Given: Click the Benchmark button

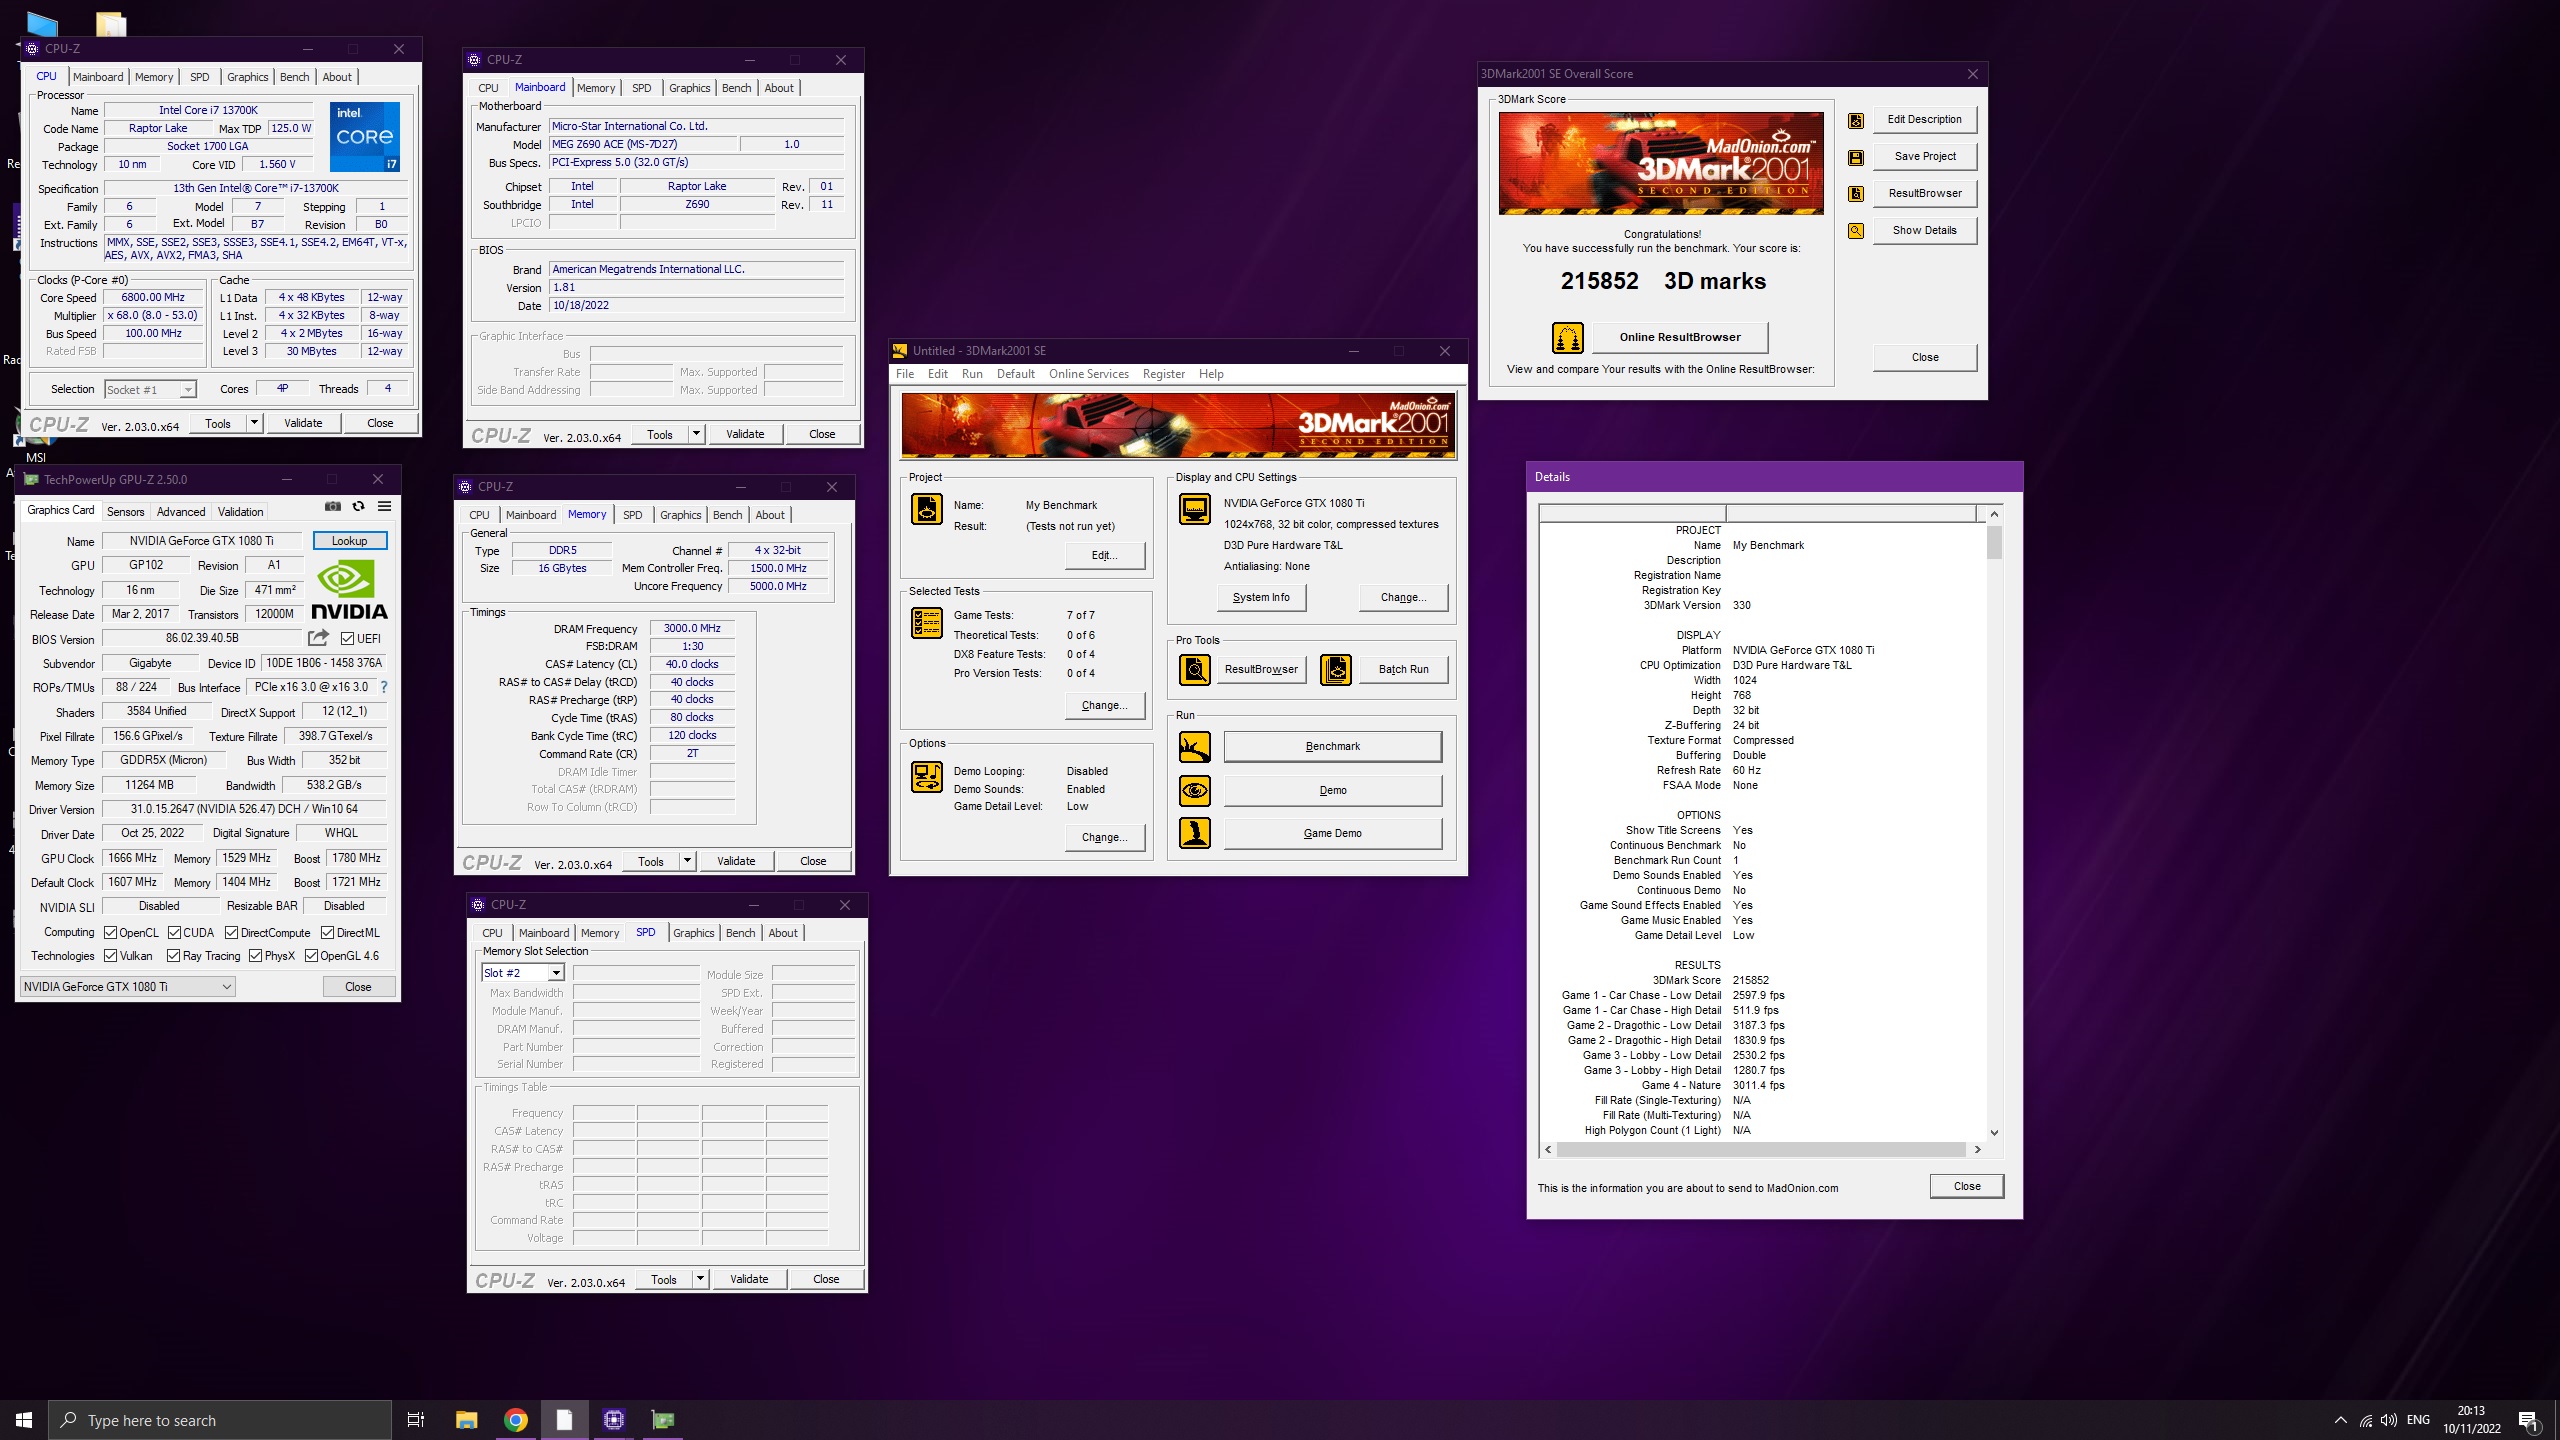Looking at the screenshot, I should (1333, 747).
